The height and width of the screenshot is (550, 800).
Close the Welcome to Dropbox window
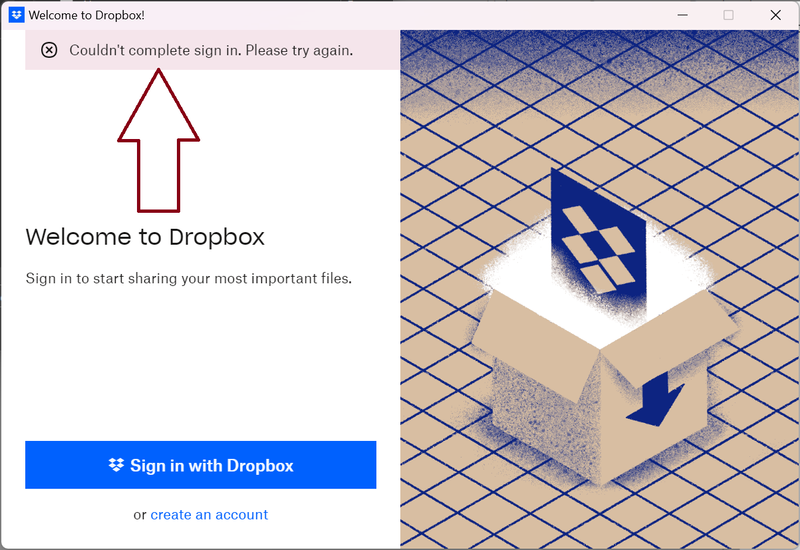coord(776,15)
